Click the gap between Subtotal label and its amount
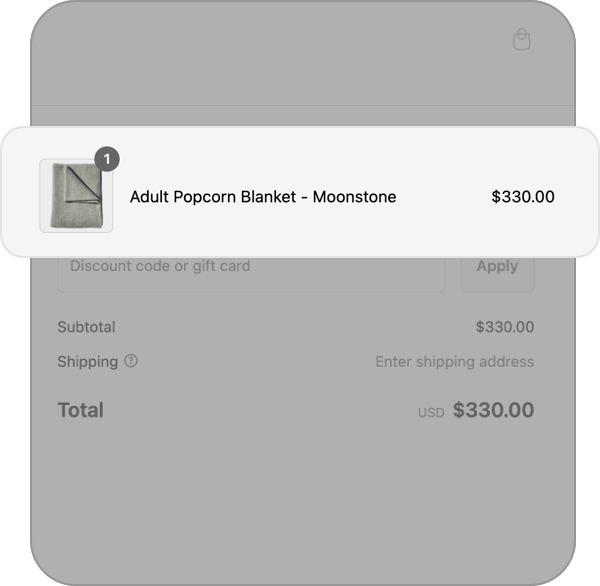The height and width of the screenshot is (586, 600). click(290, 327)
